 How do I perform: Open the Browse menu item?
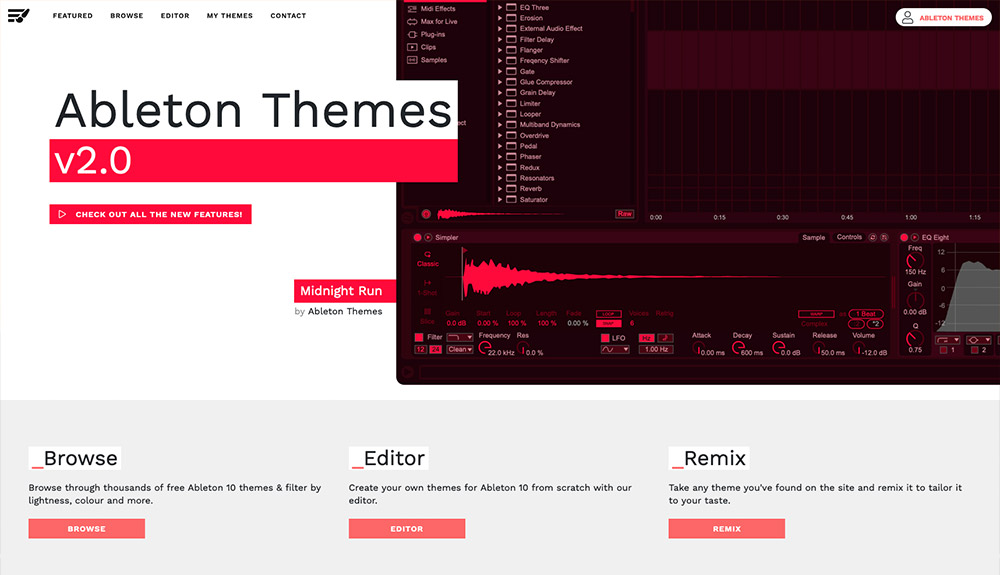point(127,15)
